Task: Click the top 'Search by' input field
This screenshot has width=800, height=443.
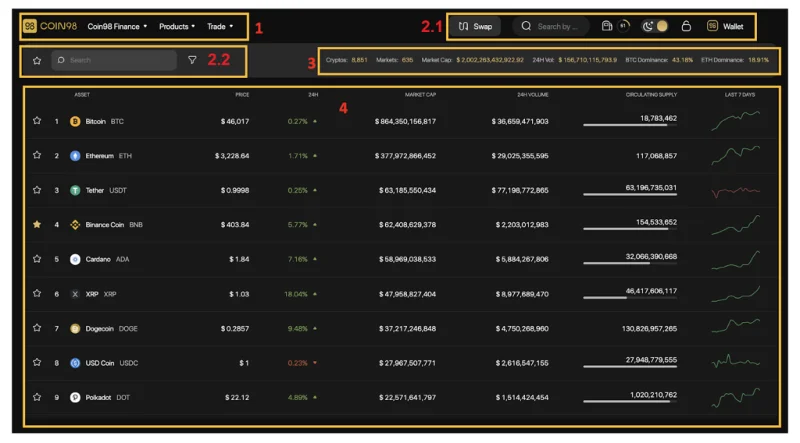Action: 551,27
